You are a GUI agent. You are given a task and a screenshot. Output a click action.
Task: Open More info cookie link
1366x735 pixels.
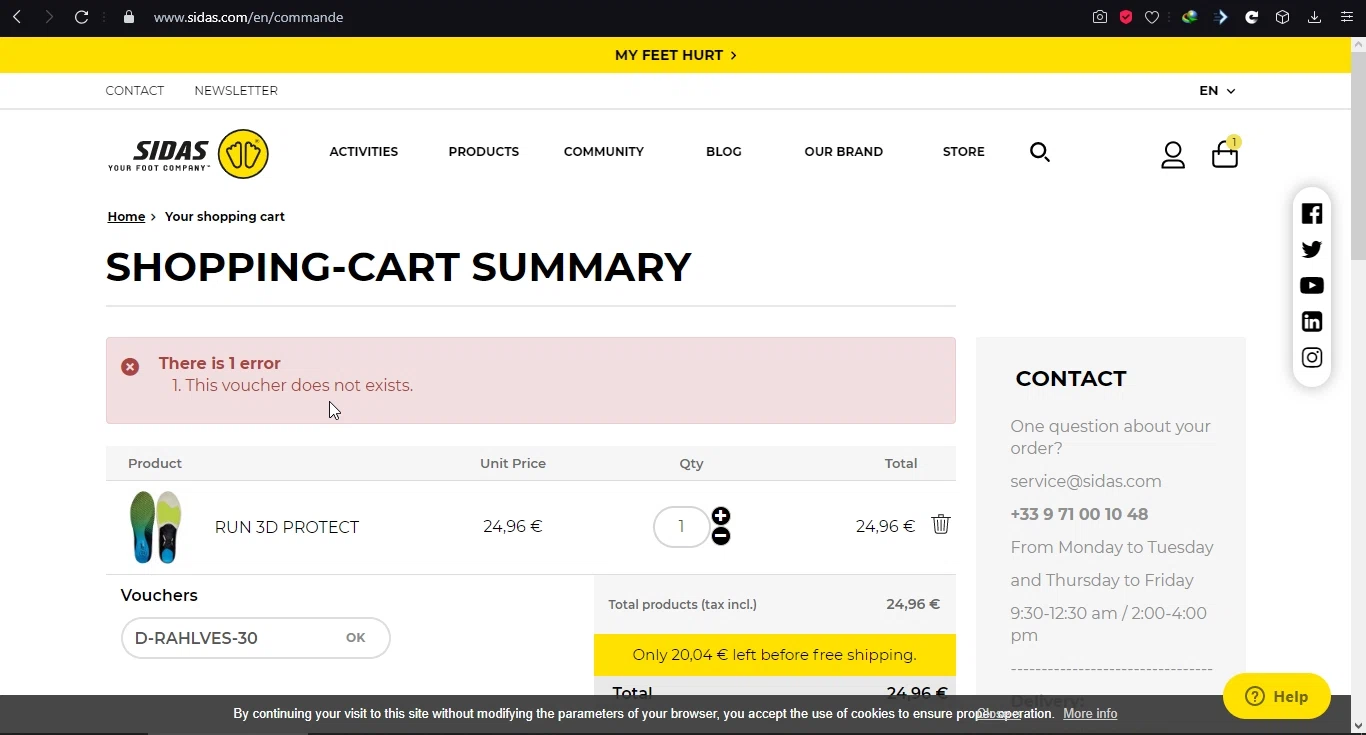coord(1090,714)
